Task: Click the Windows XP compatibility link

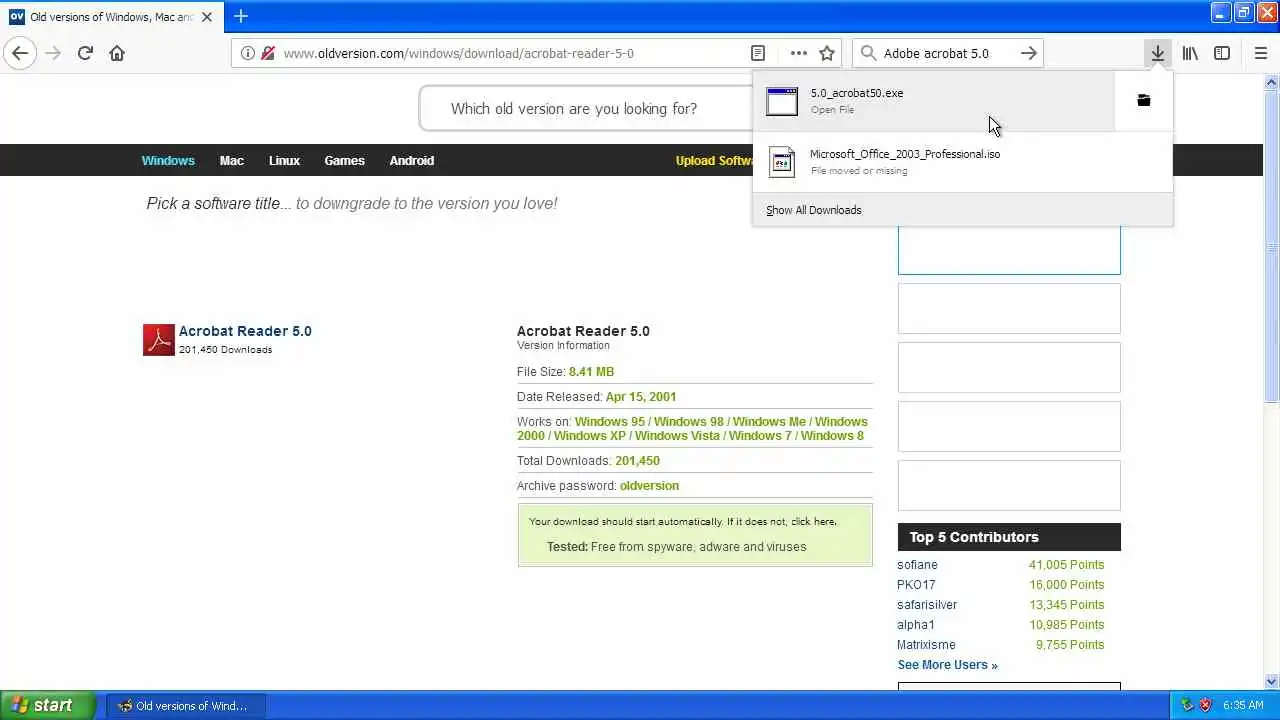Action: point(589,435)
